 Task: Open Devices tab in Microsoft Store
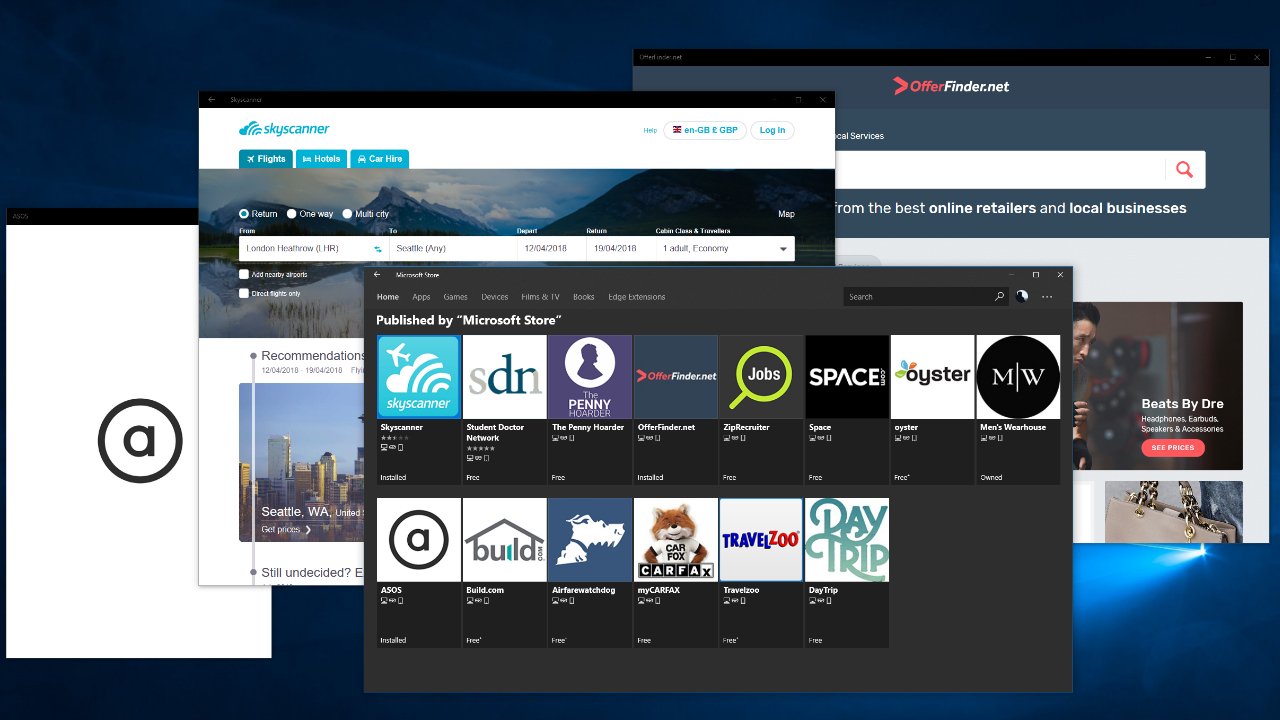coord(494,297)
